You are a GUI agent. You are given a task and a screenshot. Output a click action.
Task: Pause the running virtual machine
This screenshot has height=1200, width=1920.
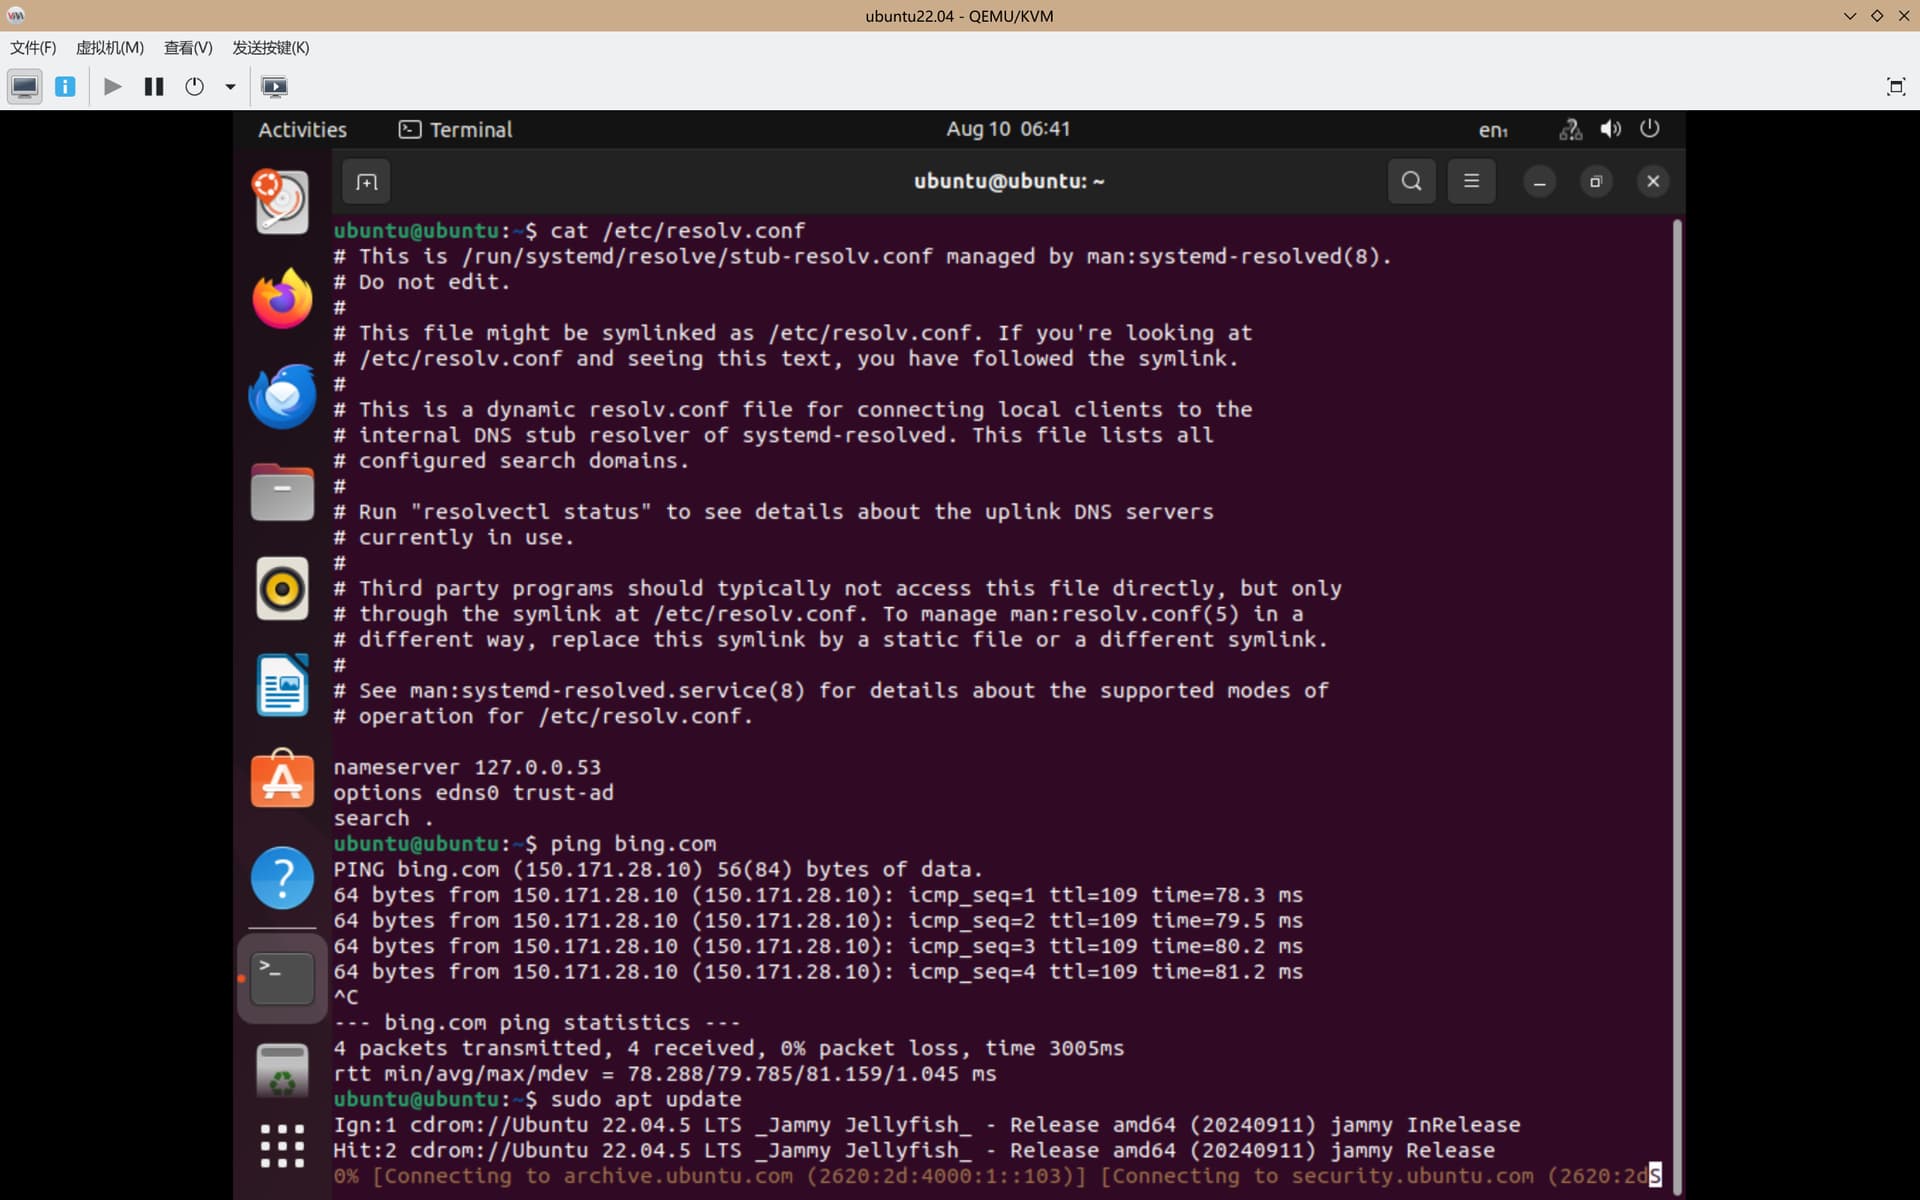pos(154,87)
